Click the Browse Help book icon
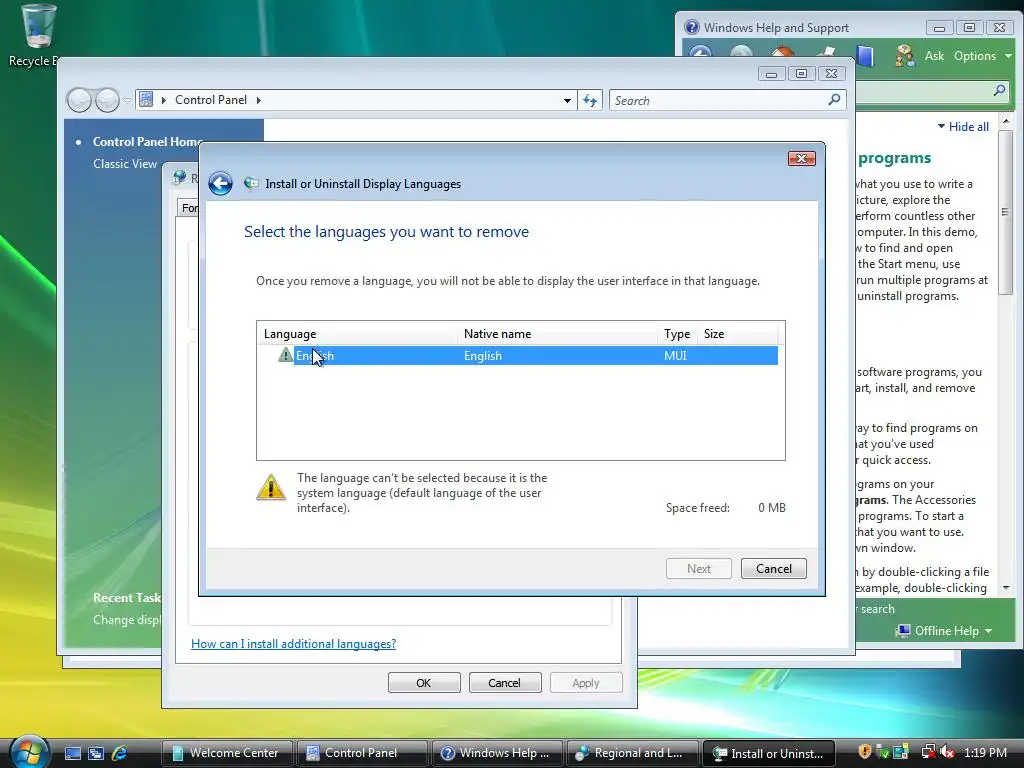Viewport: 1024px width, 768px height. [x=865, y=56]
